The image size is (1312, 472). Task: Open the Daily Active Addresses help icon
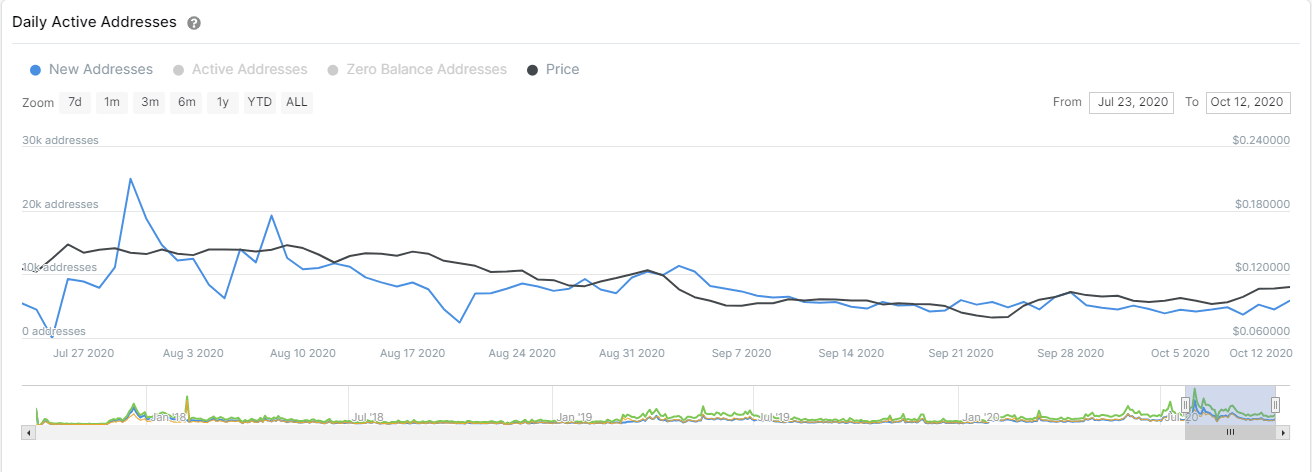pyautogui.click(x=194, y=23)
